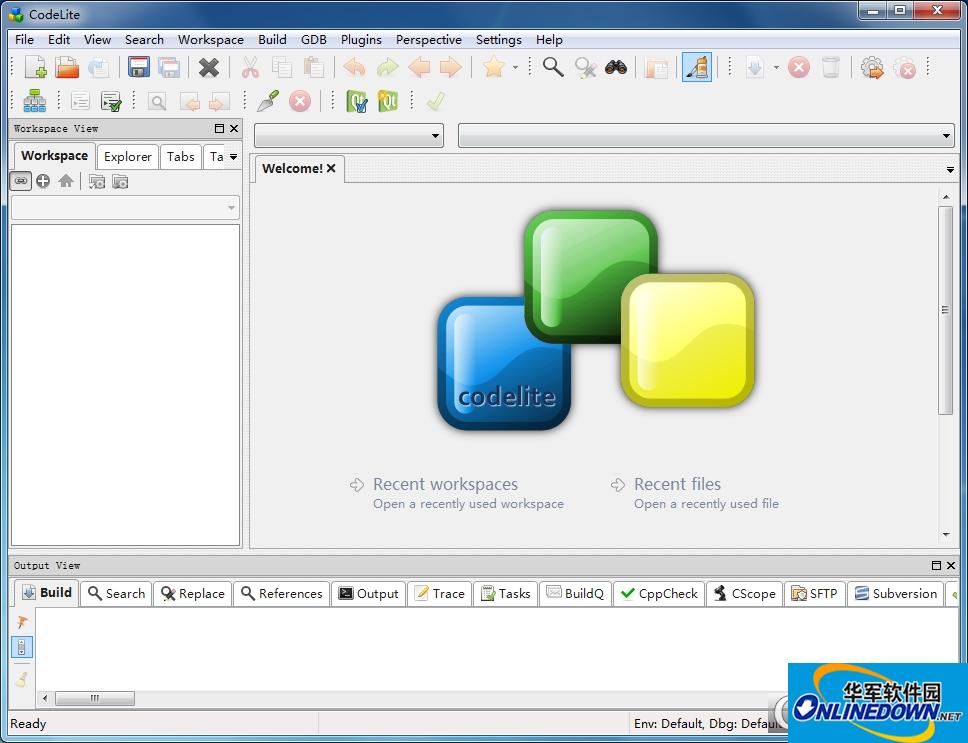Viewport: 968px width, 743px height.
Task: Open the bookmark star dropdown arrow
Action: click(515, 67)
